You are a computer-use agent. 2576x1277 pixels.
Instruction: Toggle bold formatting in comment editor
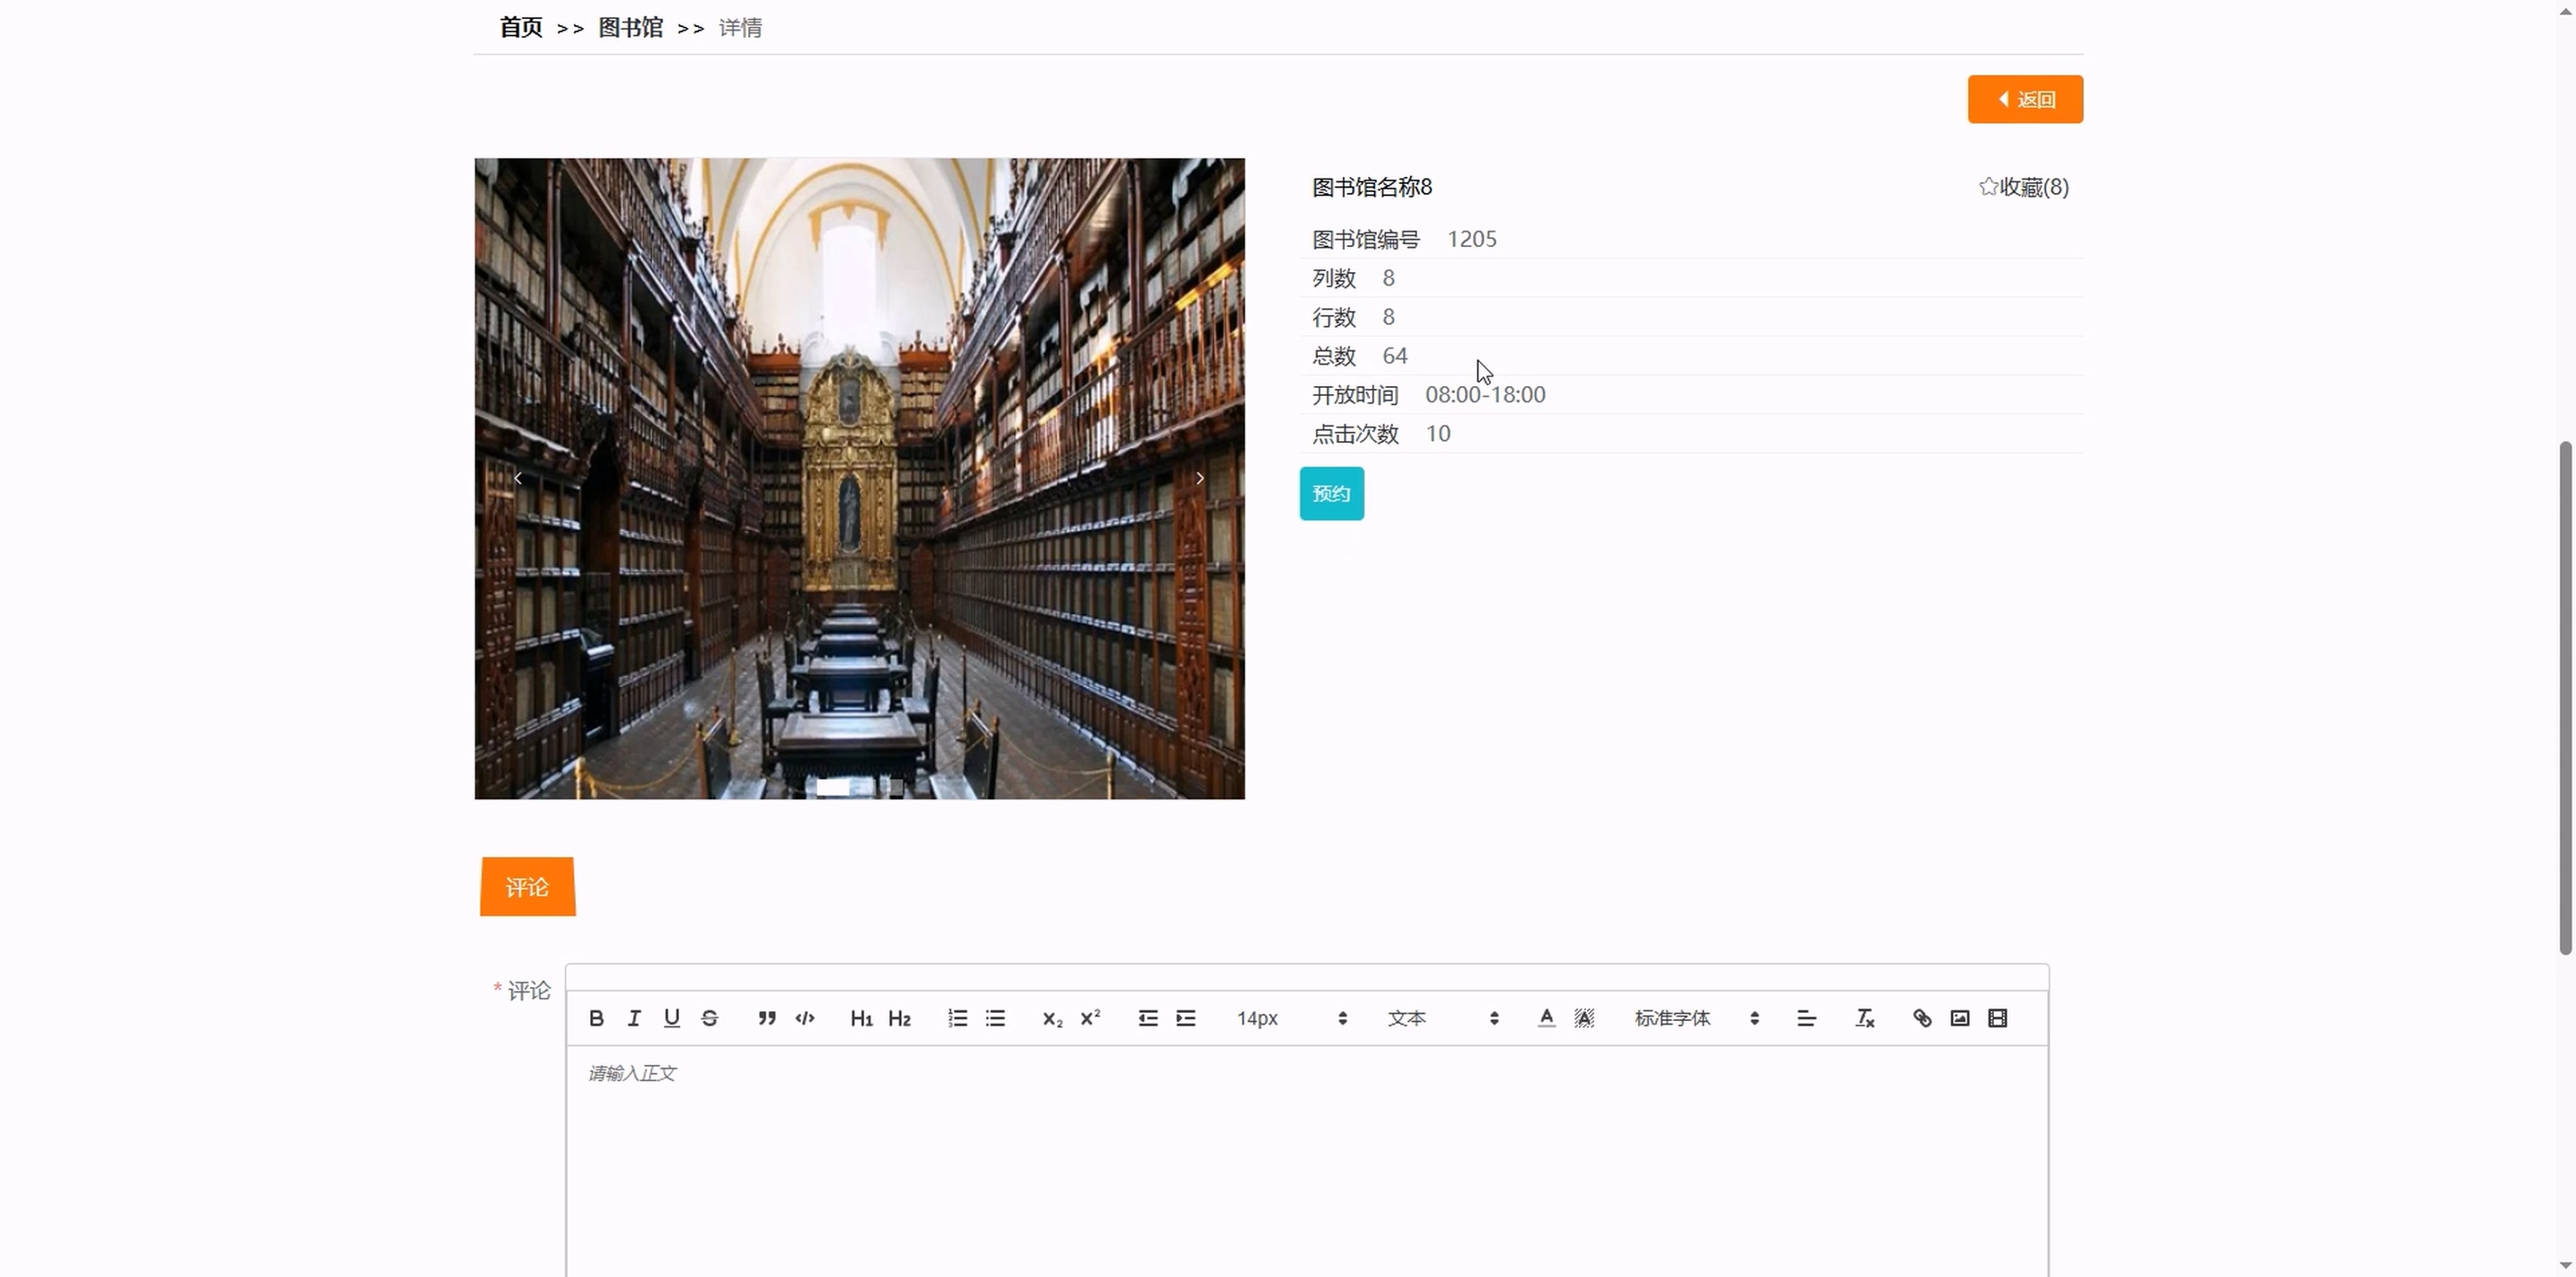click(x=596, y=1018)
